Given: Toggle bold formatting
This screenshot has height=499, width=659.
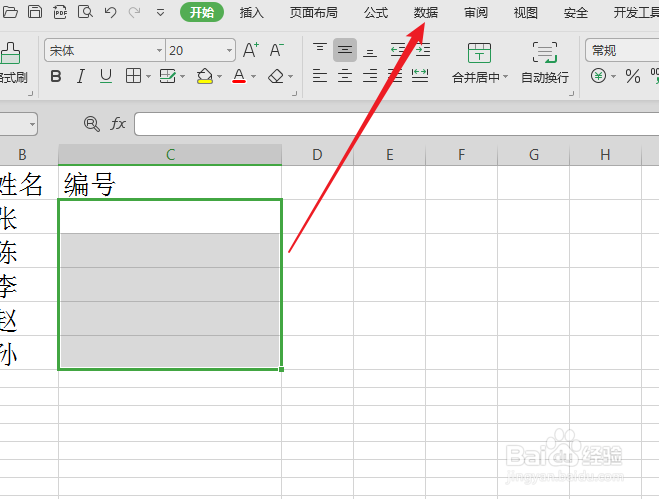Looking at the screenshot, I should (x=56, y=77).
